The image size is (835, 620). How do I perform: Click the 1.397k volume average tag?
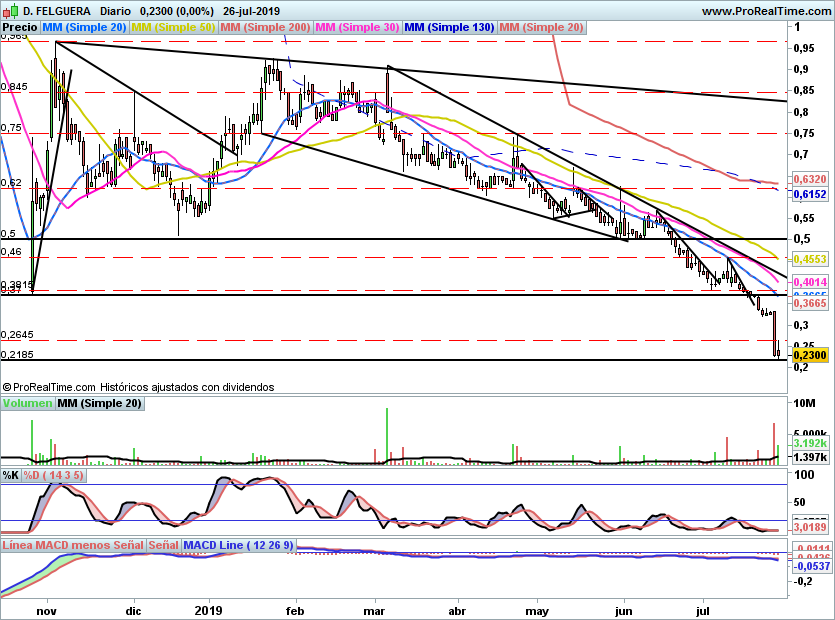click(810, 457)
